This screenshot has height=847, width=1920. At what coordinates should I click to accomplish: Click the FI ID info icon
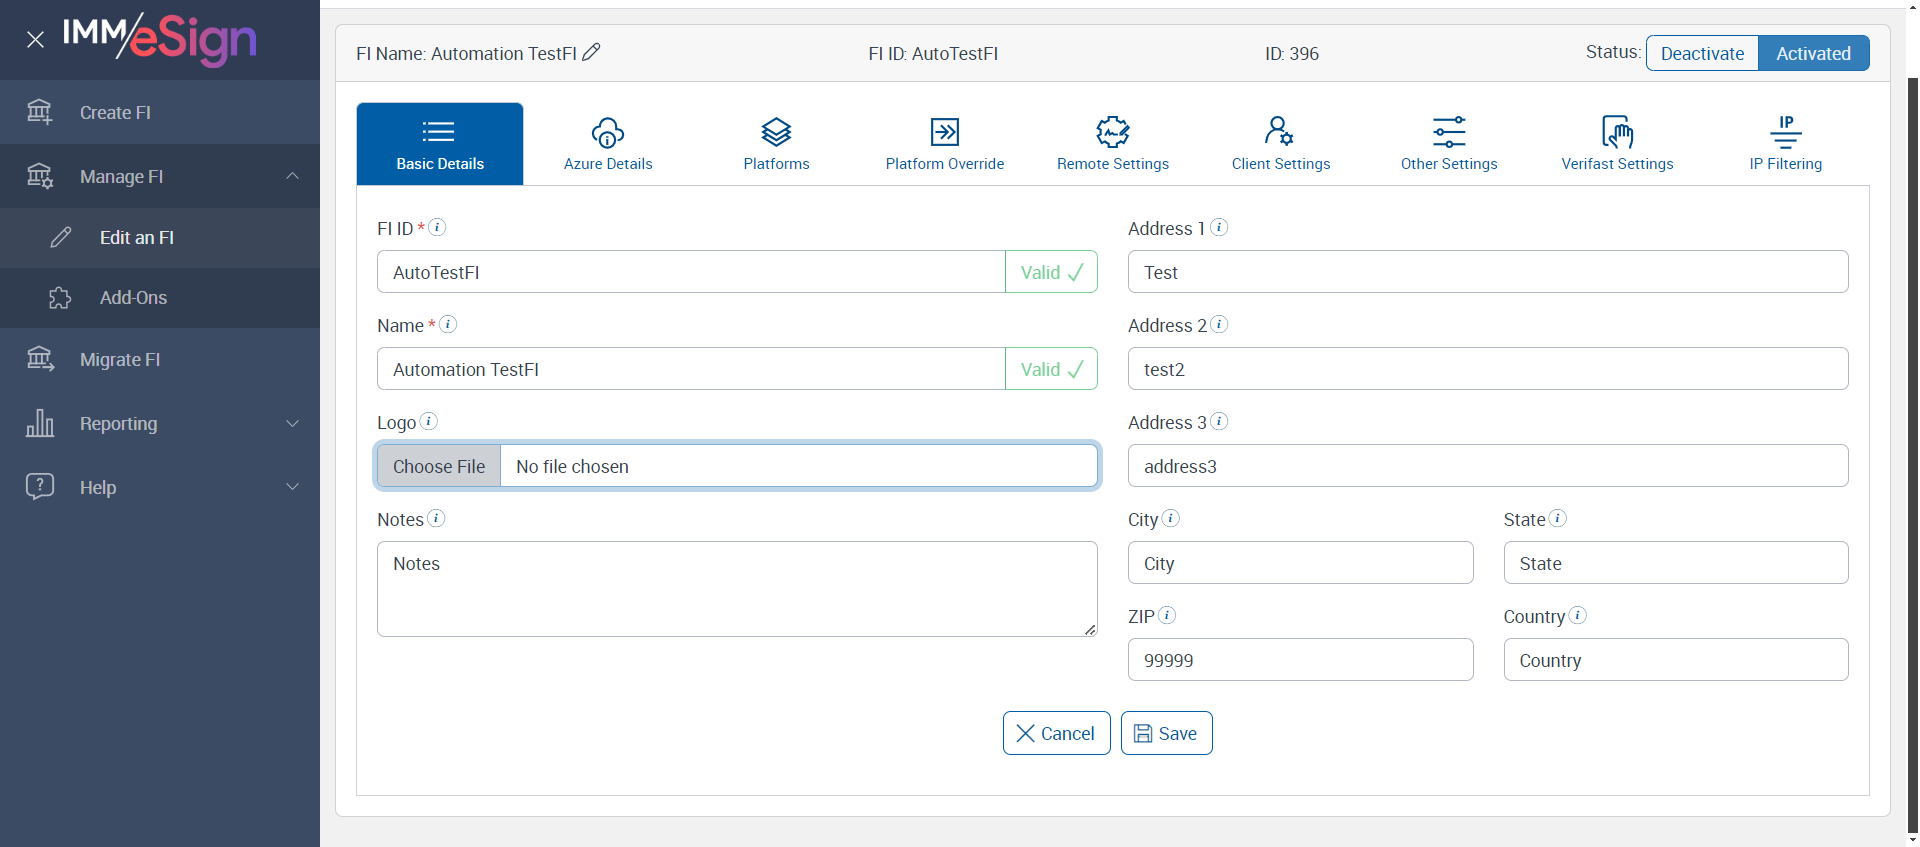437,227
